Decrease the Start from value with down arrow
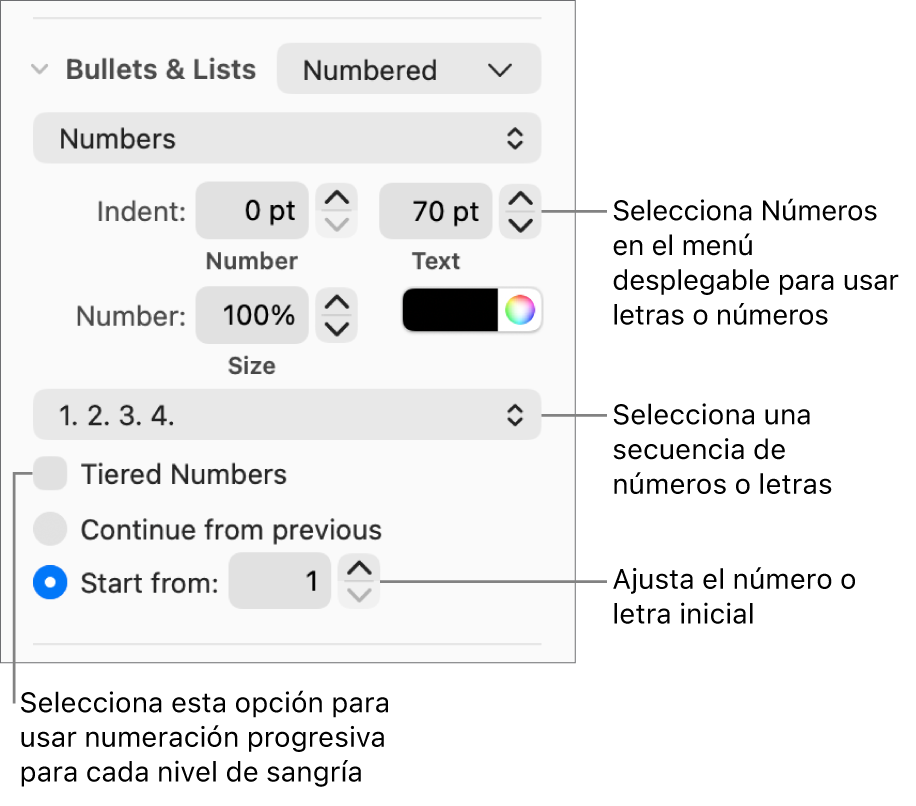The image size is (916, 806). click(358, 594)
